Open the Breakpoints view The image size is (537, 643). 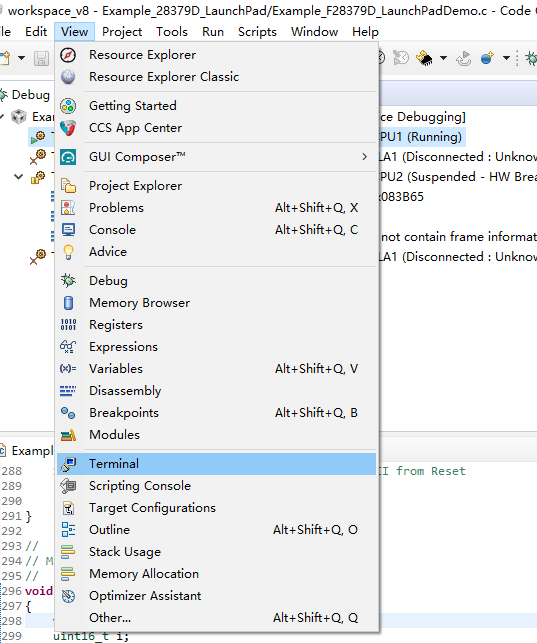[216, 413]
